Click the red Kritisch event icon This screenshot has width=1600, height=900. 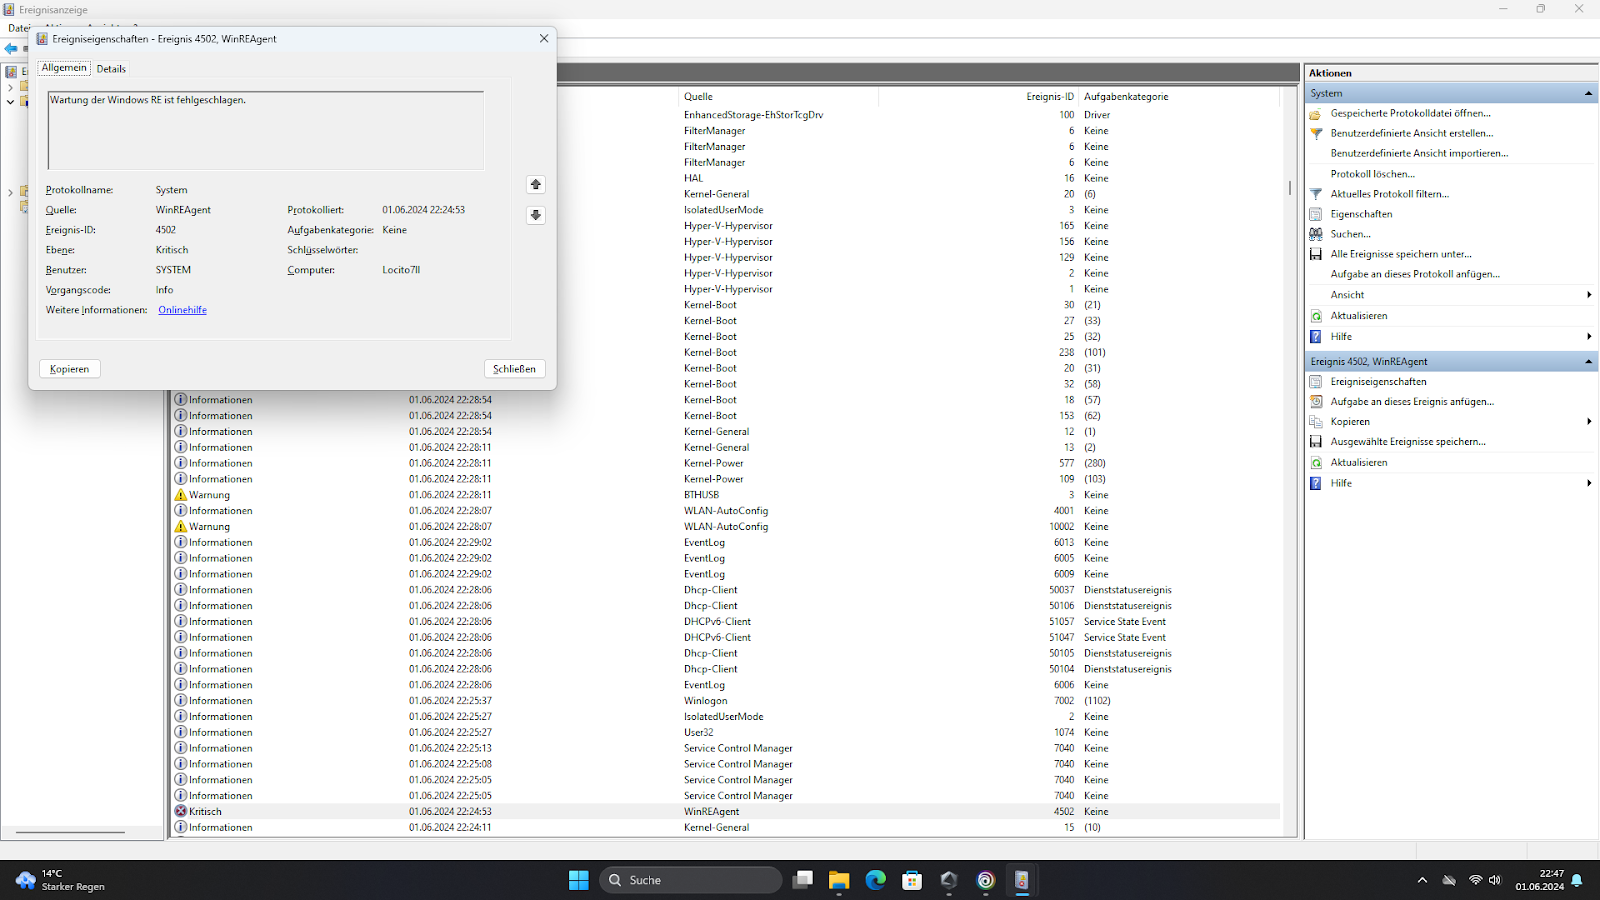[181, 812]
